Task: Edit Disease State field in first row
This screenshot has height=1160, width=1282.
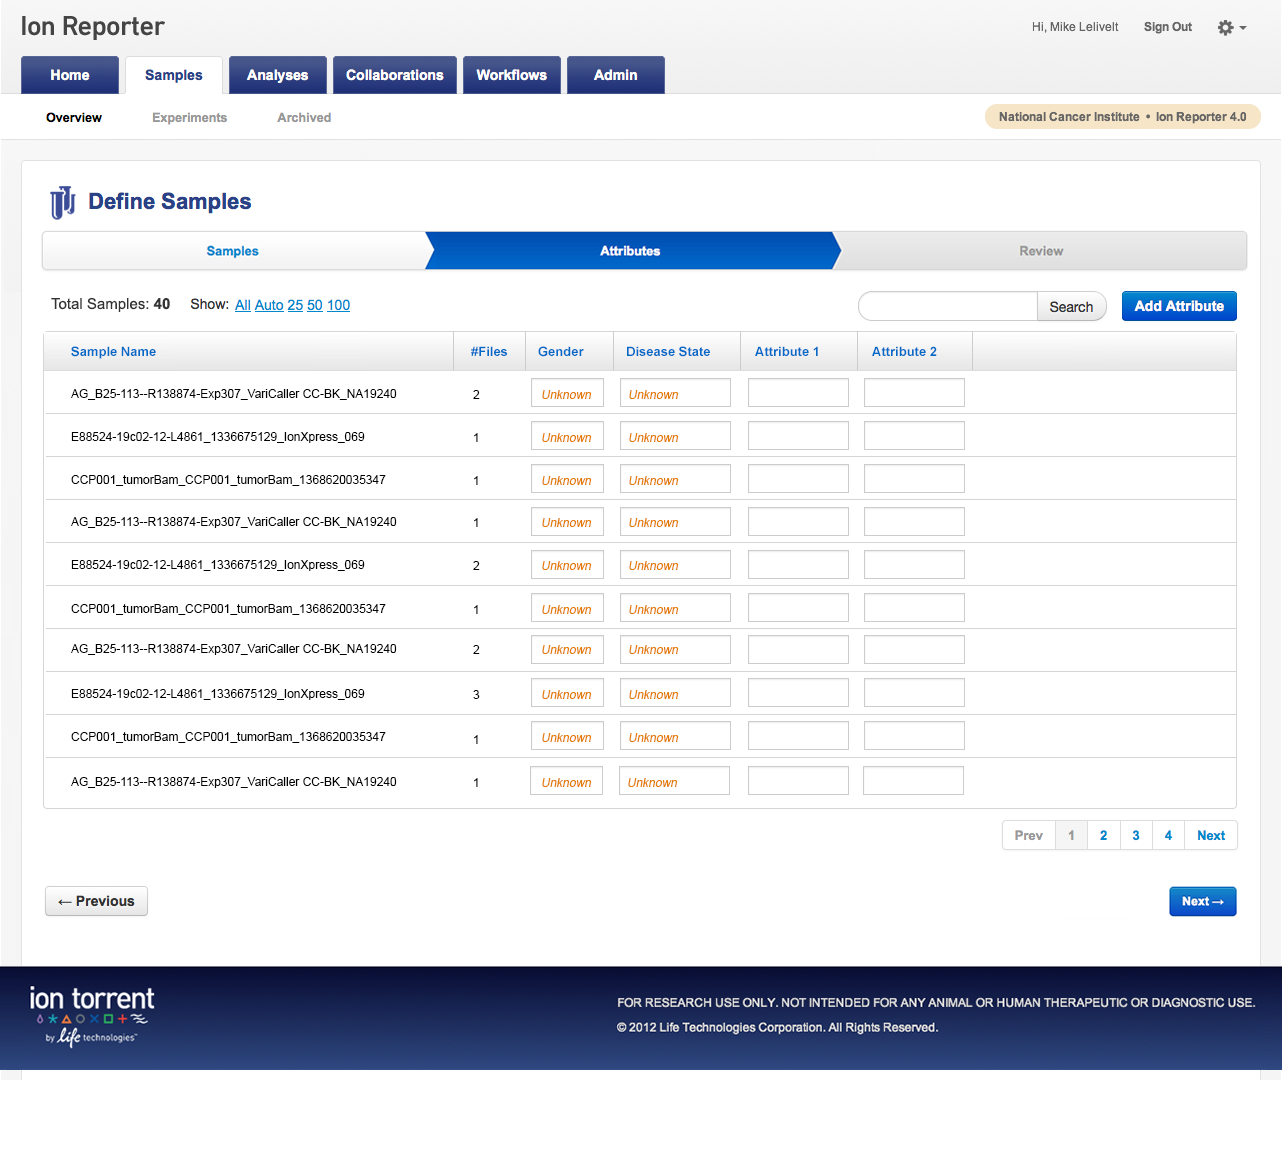Action: click(x=675, y=393)
